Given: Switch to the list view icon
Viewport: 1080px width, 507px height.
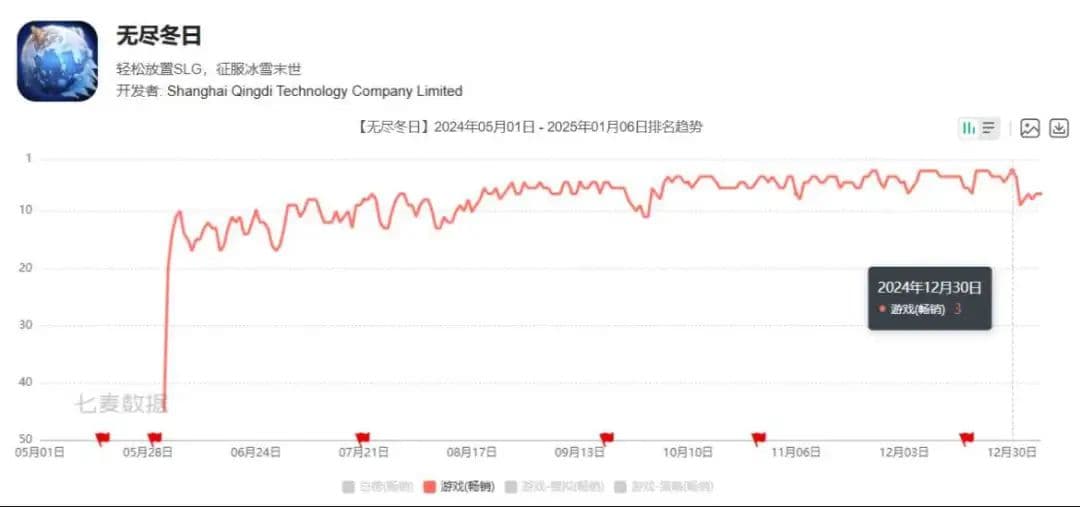Looking at the screenshot, I should pos(989,128).
